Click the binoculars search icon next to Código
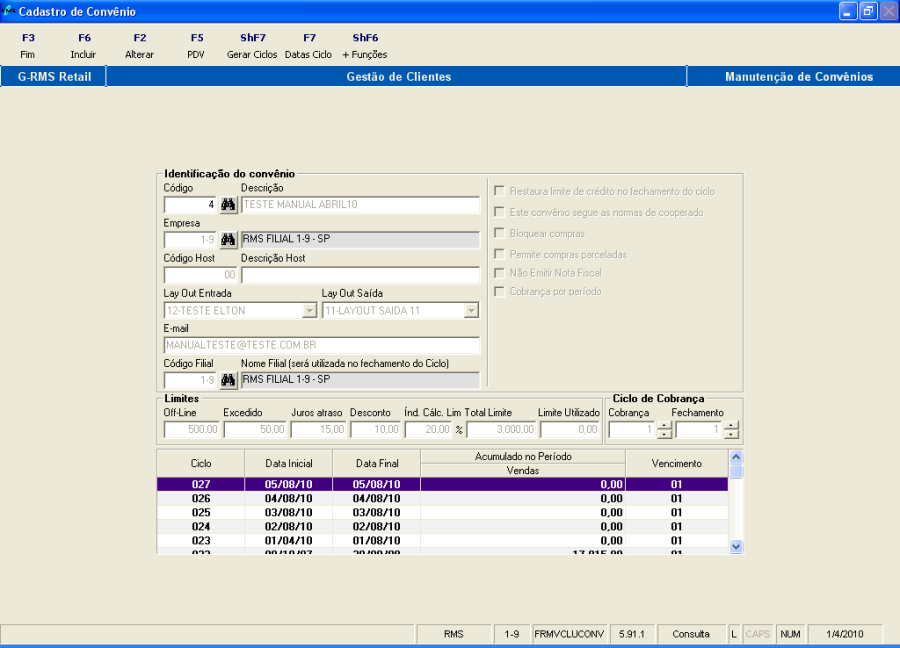Screen dimensions: 900x648 [x=228, y=205]
